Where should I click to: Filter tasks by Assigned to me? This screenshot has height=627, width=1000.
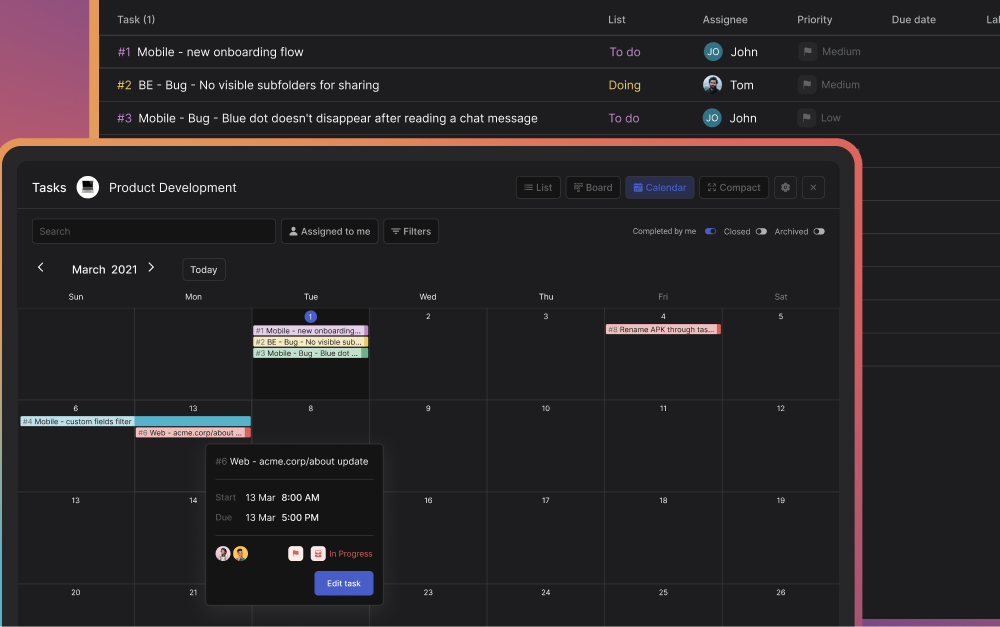[x=330, y=232]
